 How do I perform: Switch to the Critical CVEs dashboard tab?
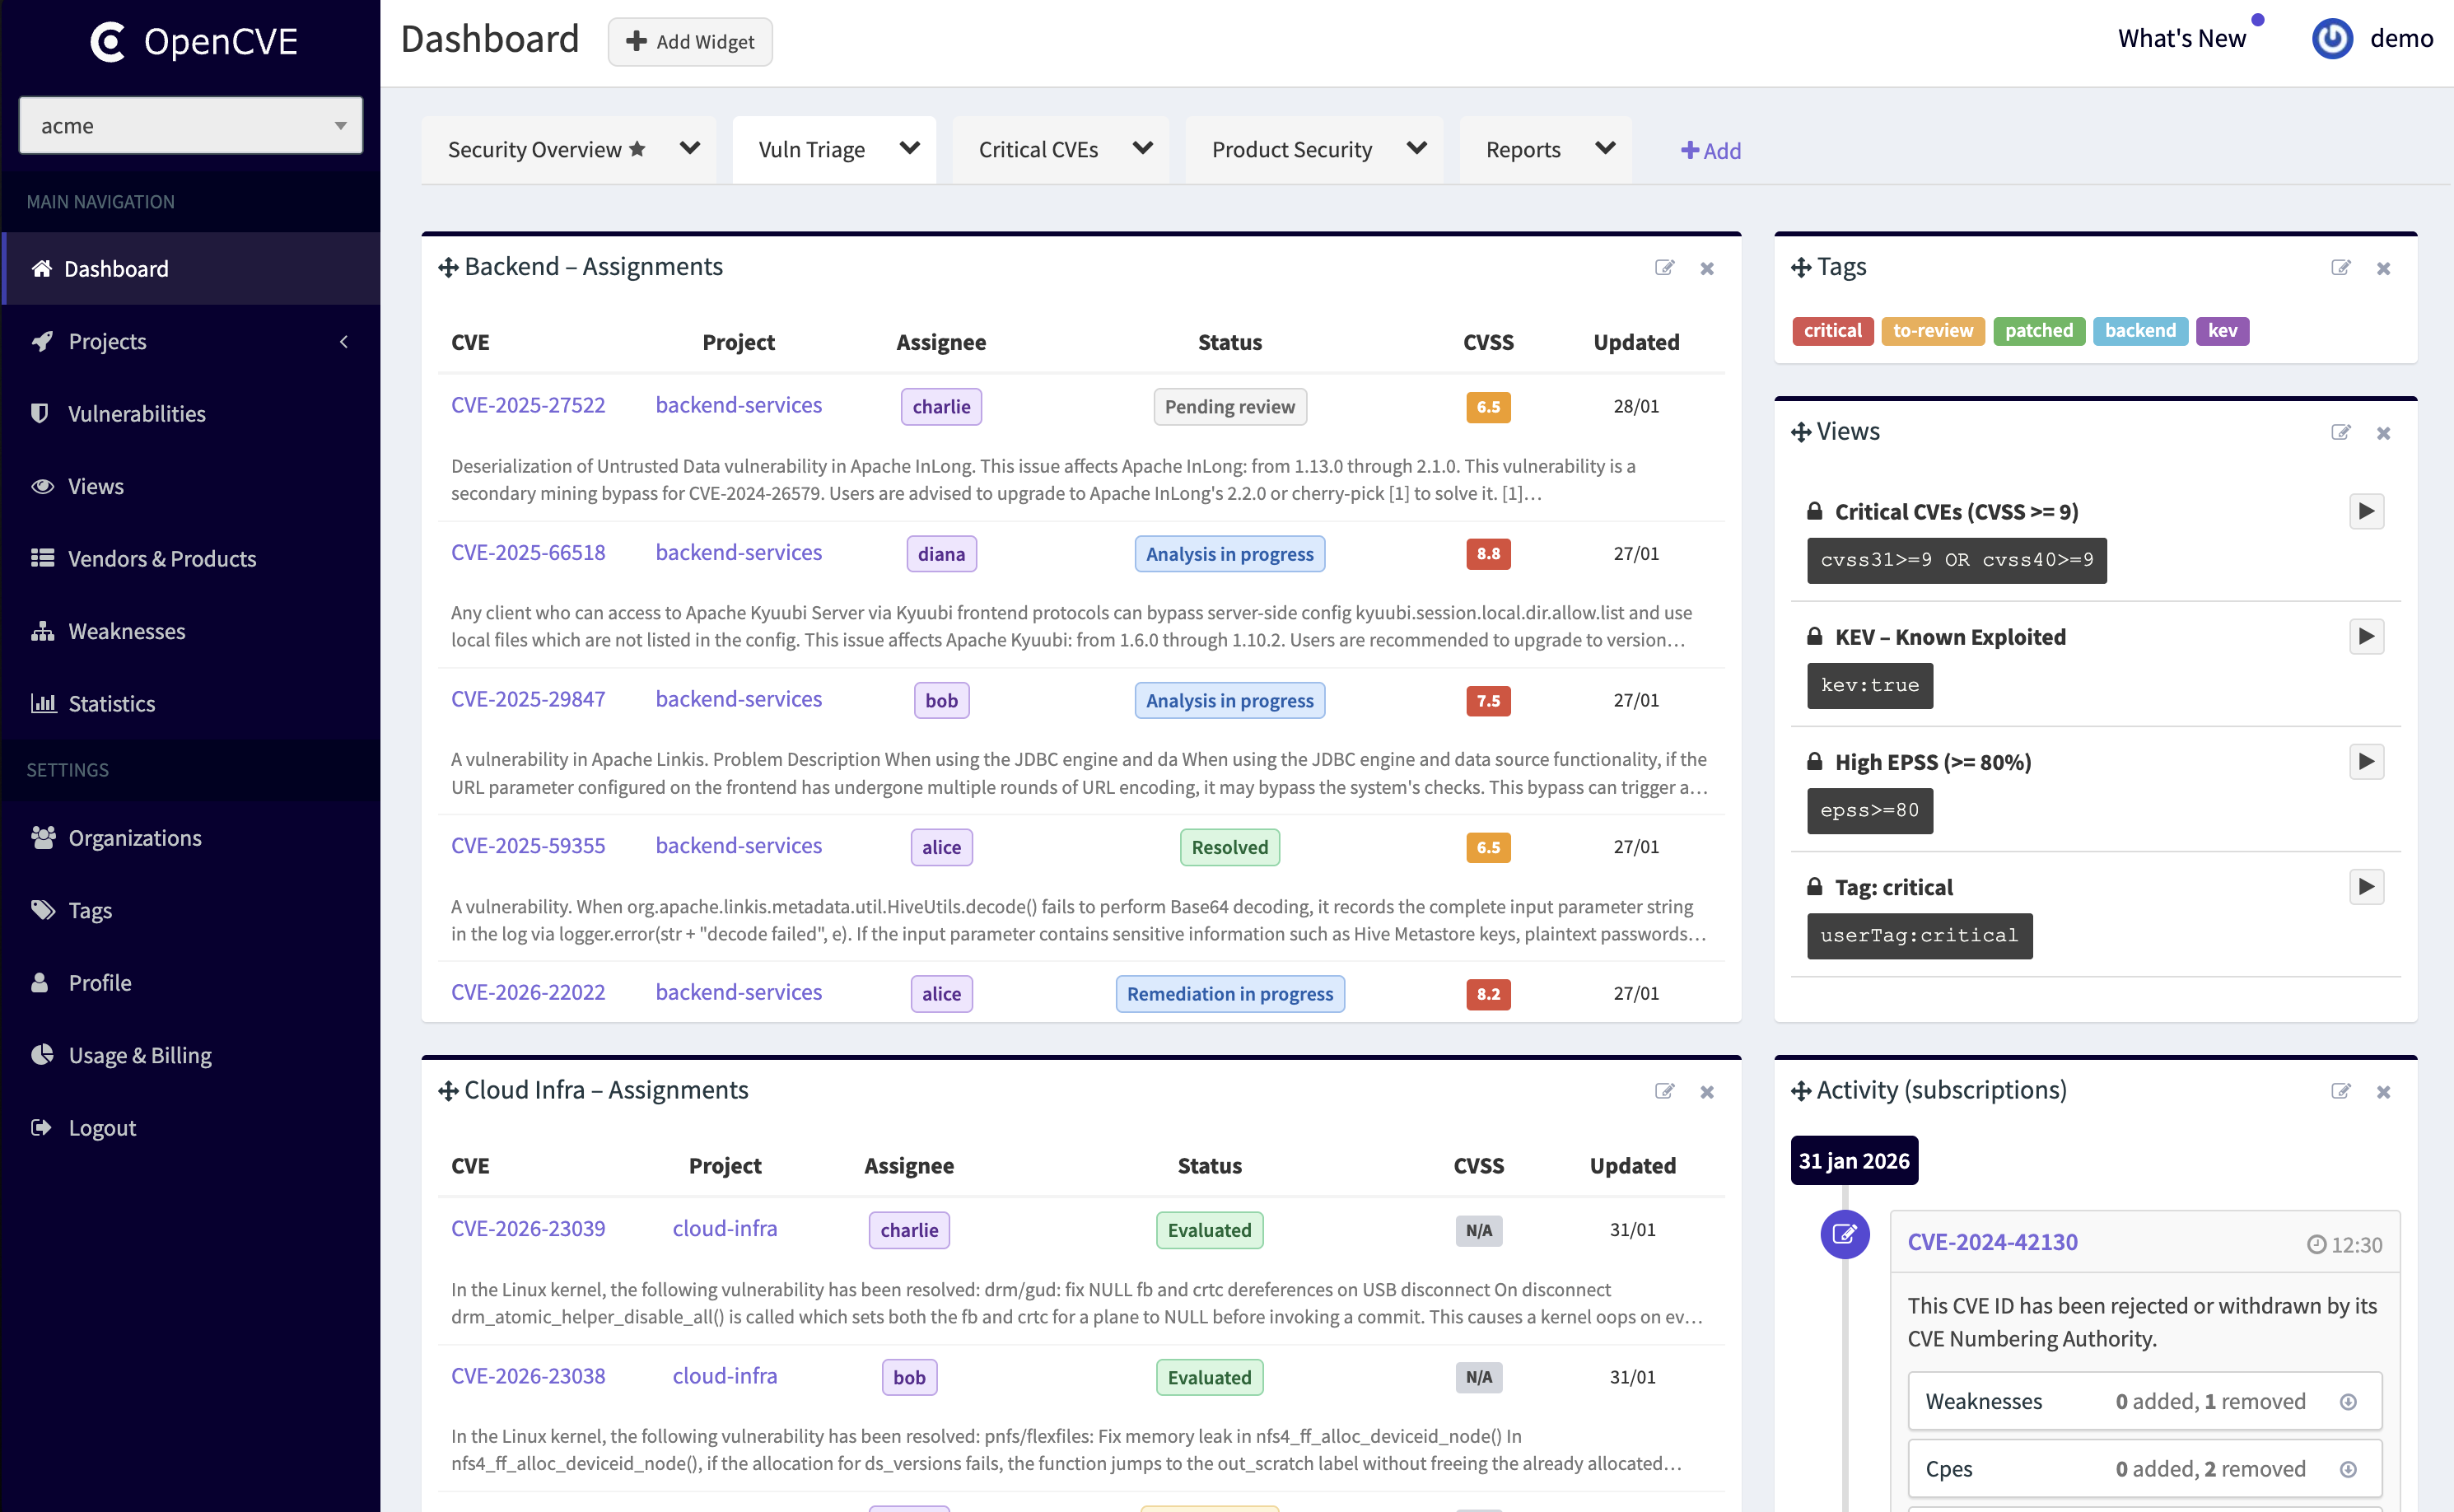[1038, 149]
